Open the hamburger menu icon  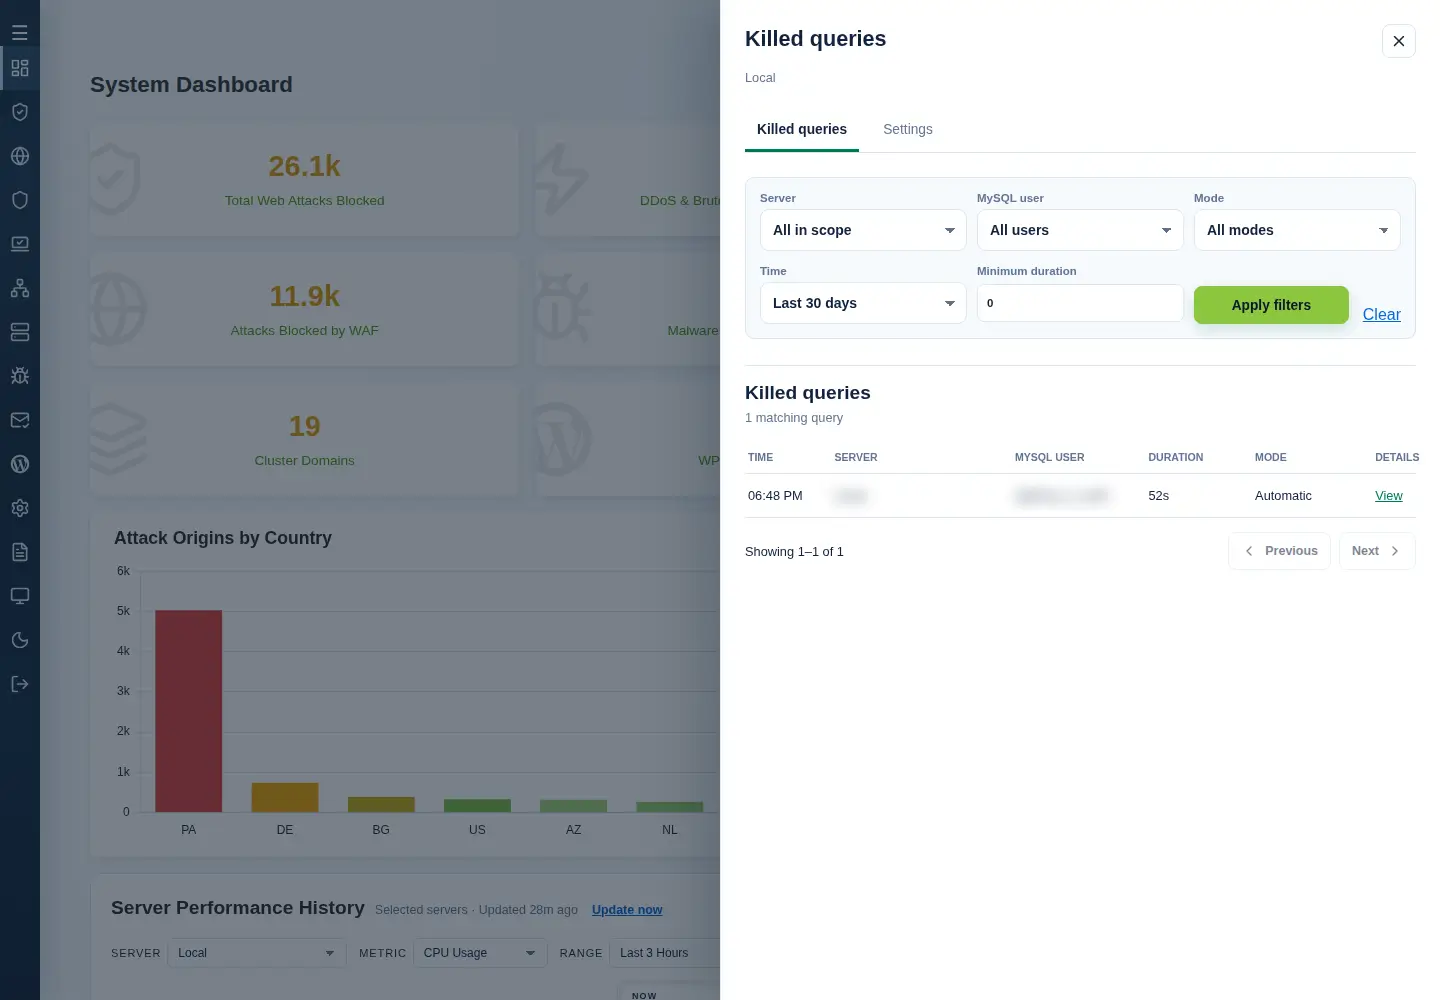tap(19, 32)
